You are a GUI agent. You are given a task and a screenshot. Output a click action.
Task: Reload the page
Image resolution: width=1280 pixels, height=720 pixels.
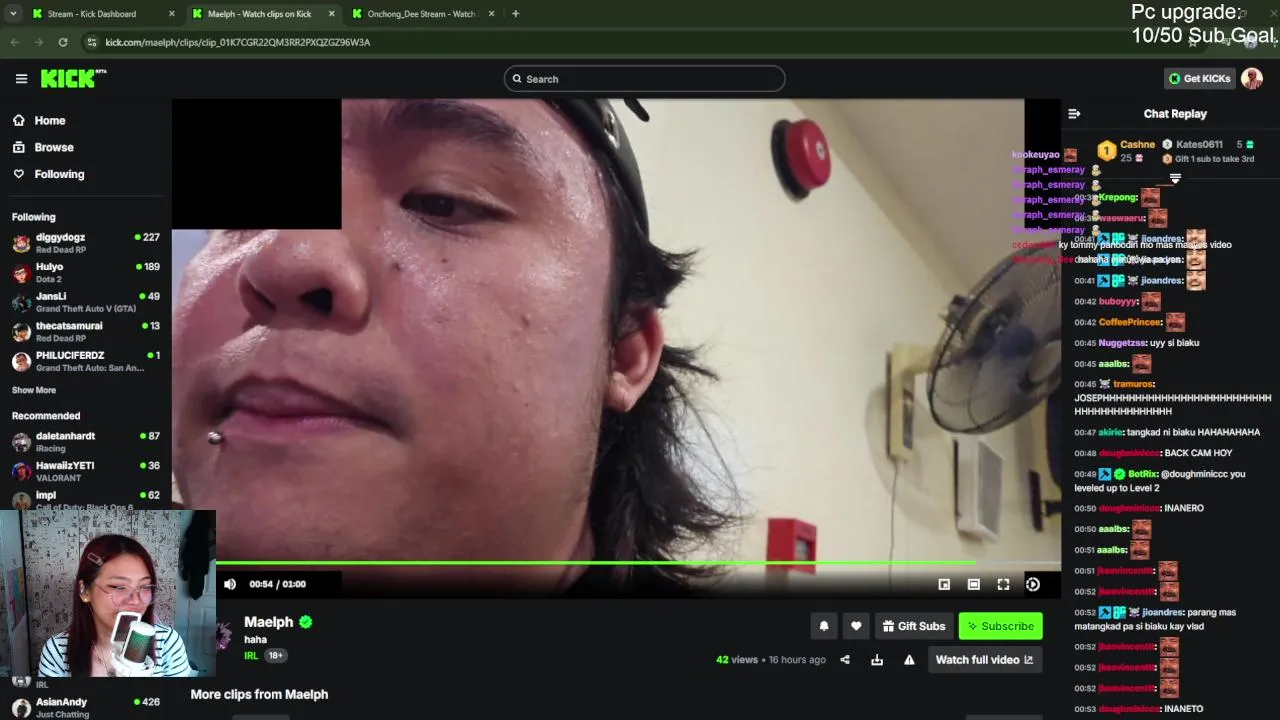point(63,42)
